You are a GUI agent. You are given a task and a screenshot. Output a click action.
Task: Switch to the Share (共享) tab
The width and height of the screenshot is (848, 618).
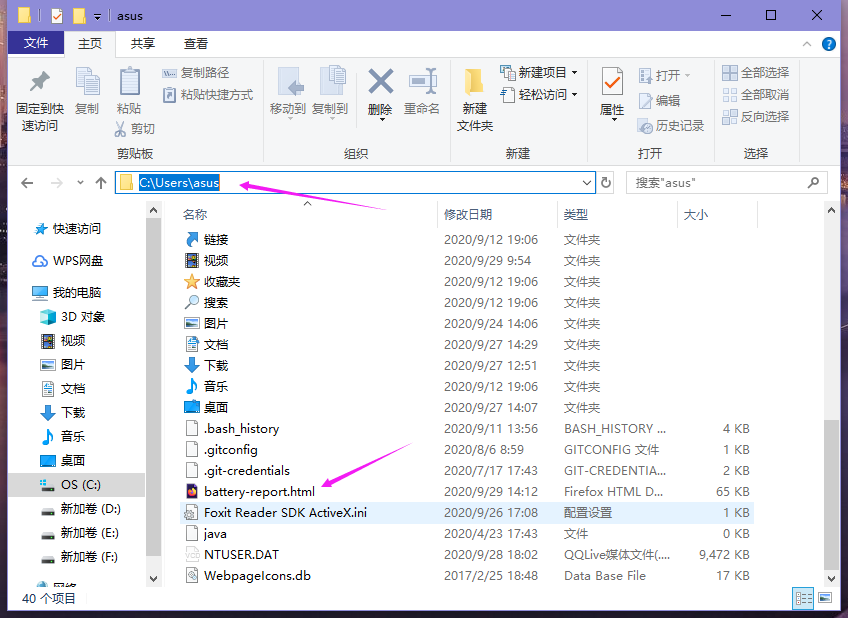[143, 44]
